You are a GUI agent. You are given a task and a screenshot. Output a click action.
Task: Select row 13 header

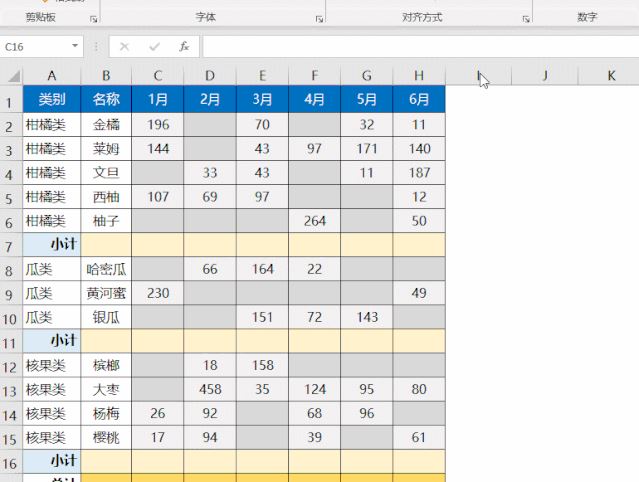coord(11,389)
